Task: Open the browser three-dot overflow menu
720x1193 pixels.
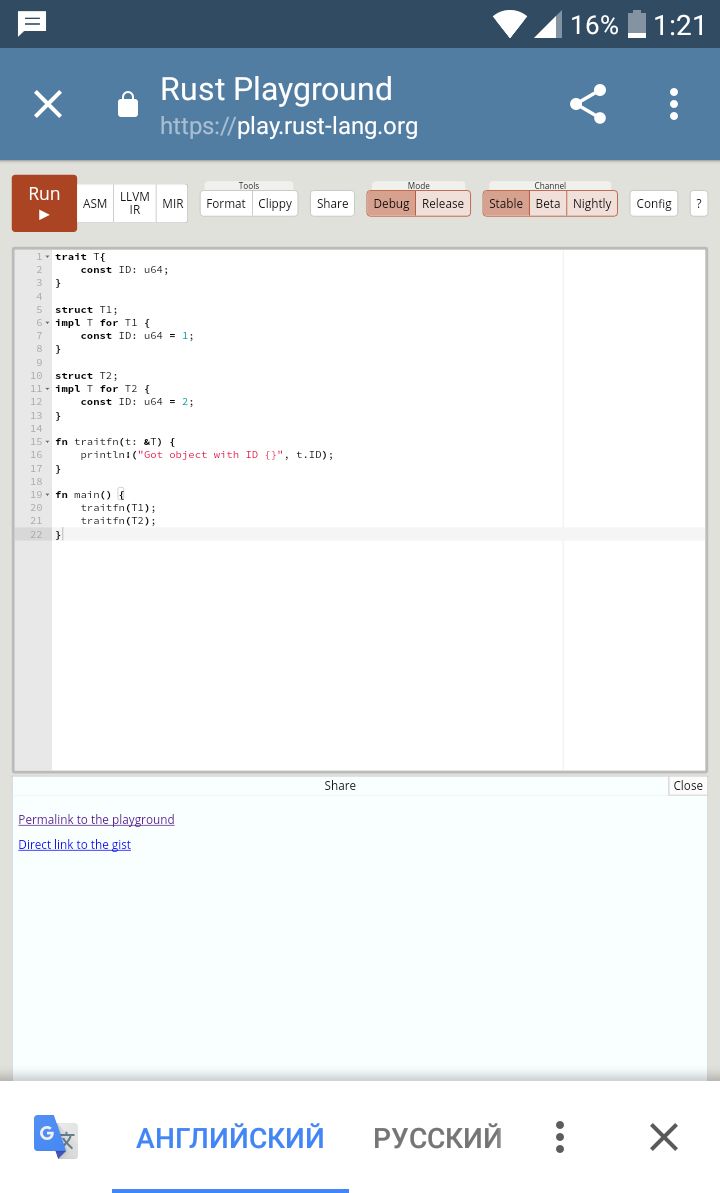Action: click(674, 104)
